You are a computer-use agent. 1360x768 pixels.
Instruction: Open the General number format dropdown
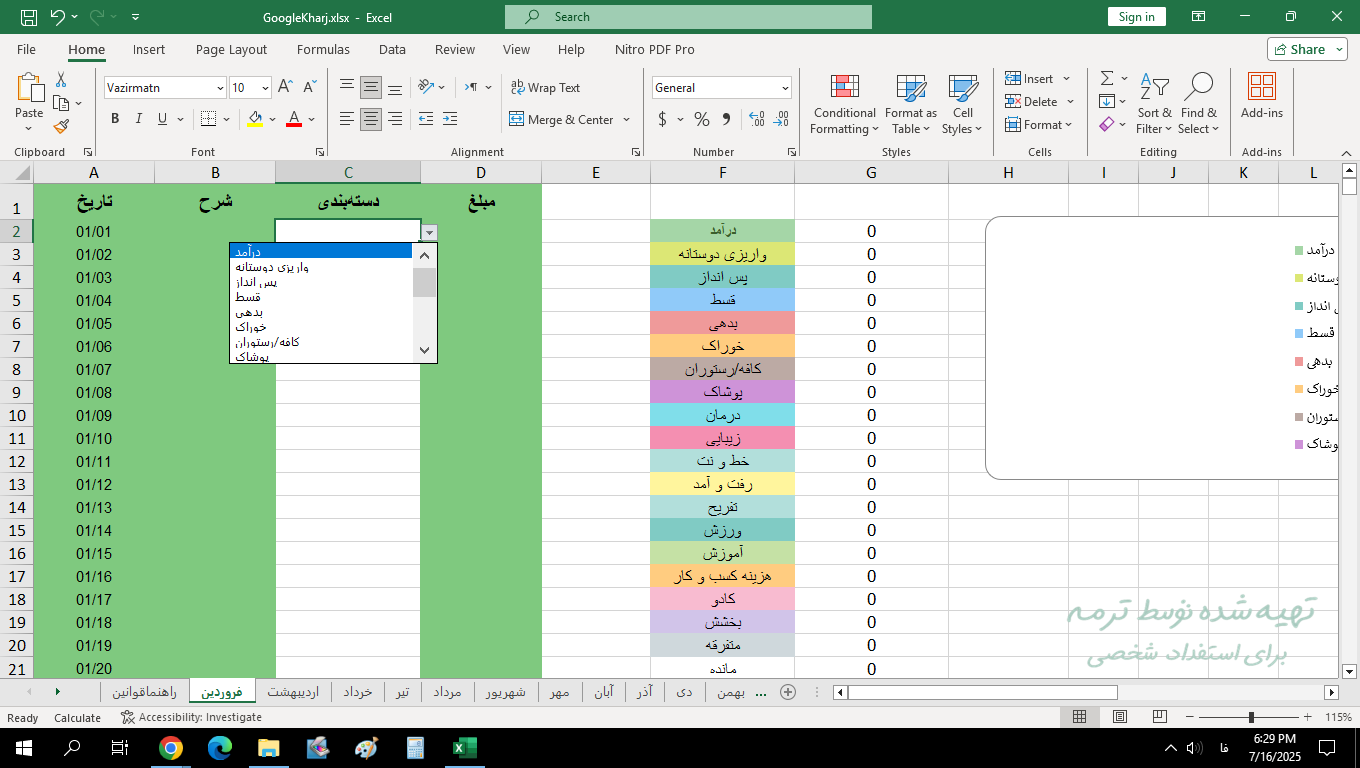click(784, 88)
